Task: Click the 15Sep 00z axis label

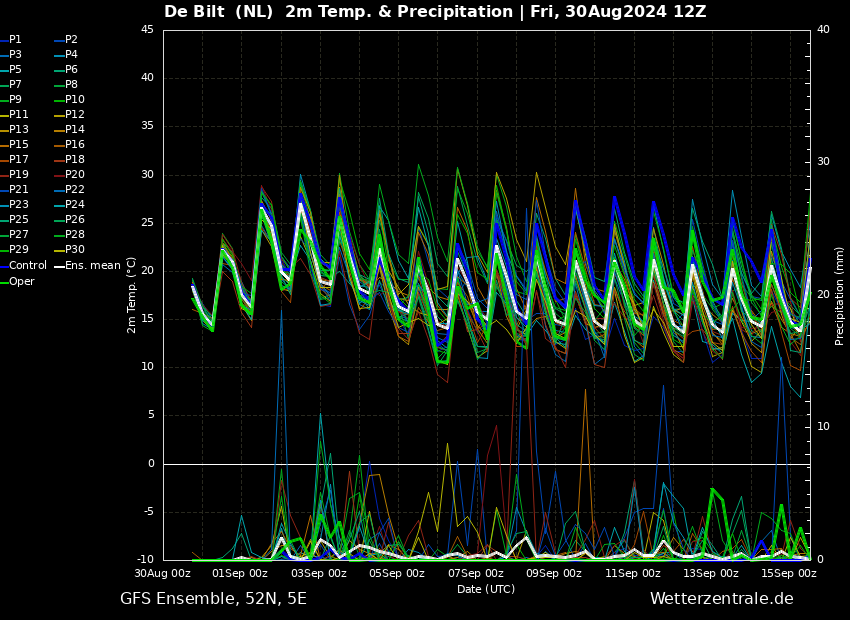Action: 789,573
